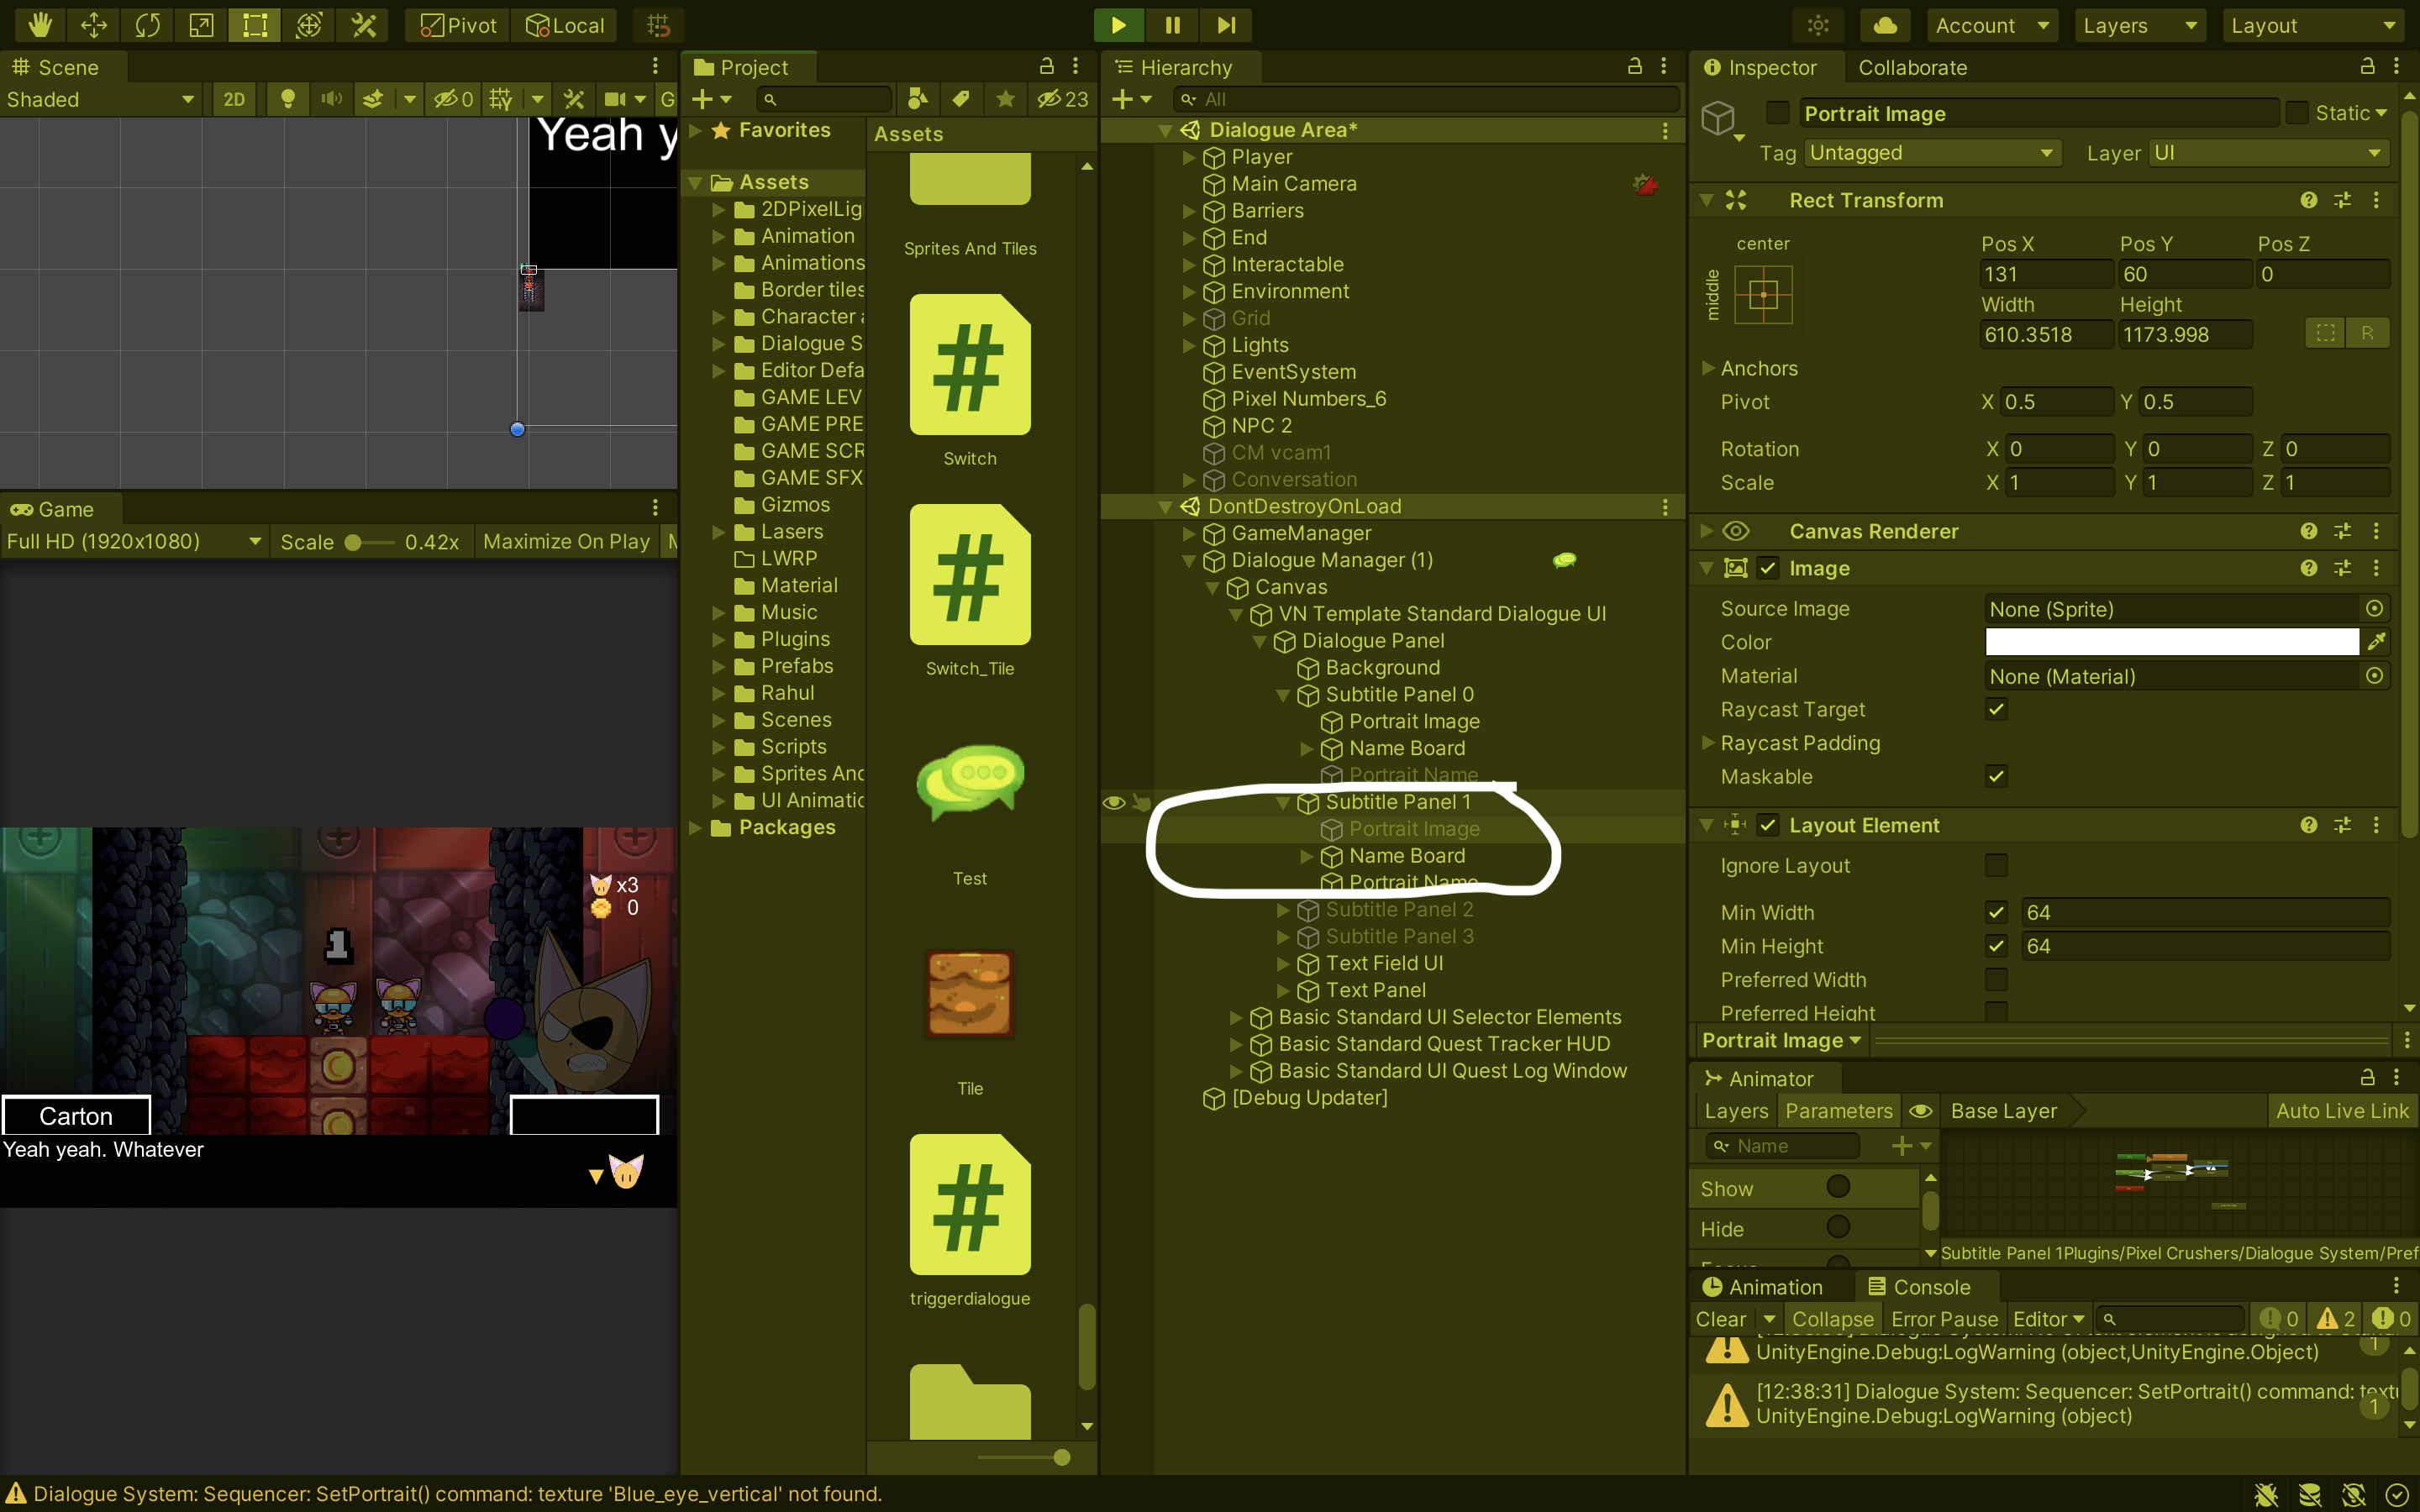This screenshot has width=2420, height=1512.
Task: Open Animator Layers tab
Action: pyautogui.click(x=1736, y=1111)
